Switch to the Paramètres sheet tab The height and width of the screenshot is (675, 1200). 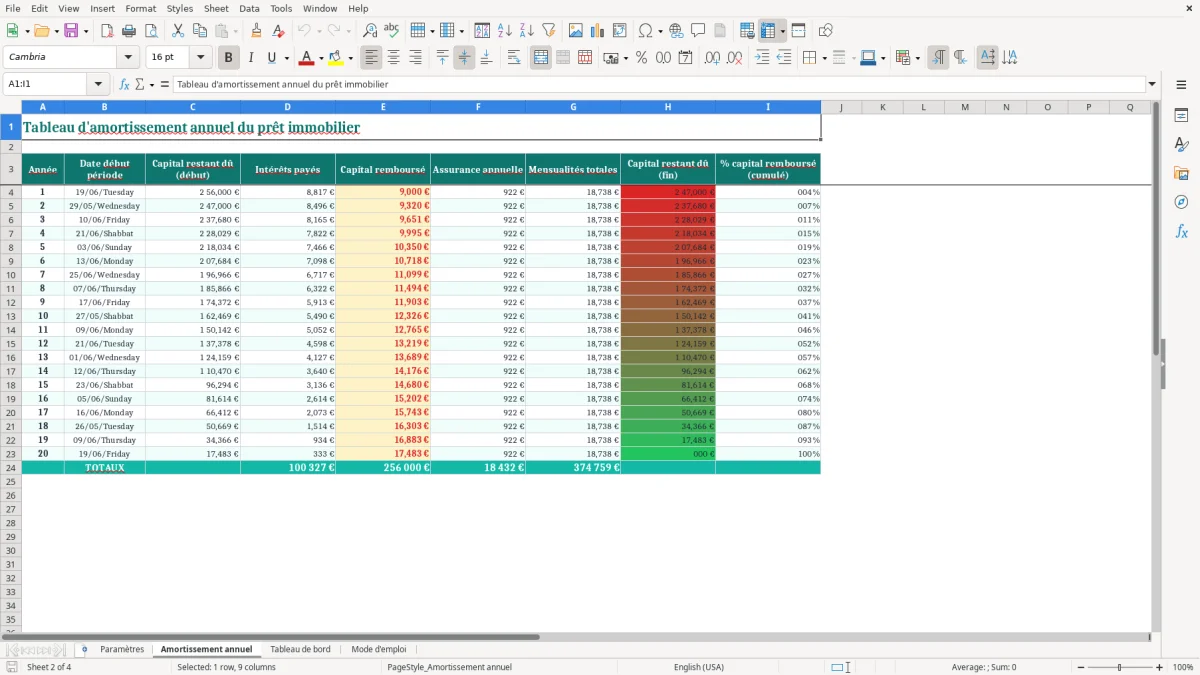coord(122,649)
